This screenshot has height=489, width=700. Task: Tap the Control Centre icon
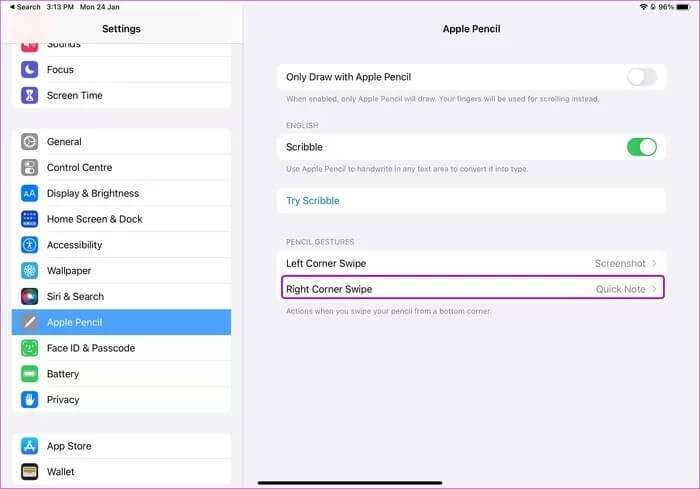pyautogui.click(x=29, y=168)
